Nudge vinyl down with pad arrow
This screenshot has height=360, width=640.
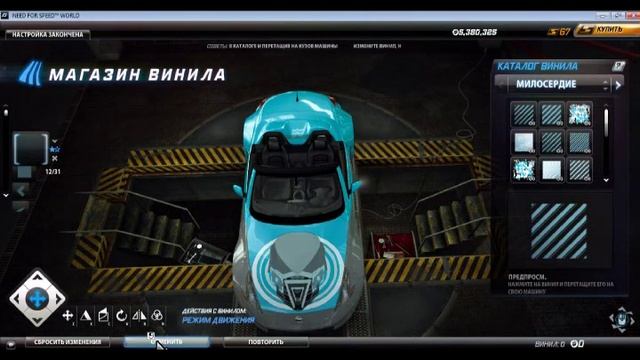pos(37,320)
